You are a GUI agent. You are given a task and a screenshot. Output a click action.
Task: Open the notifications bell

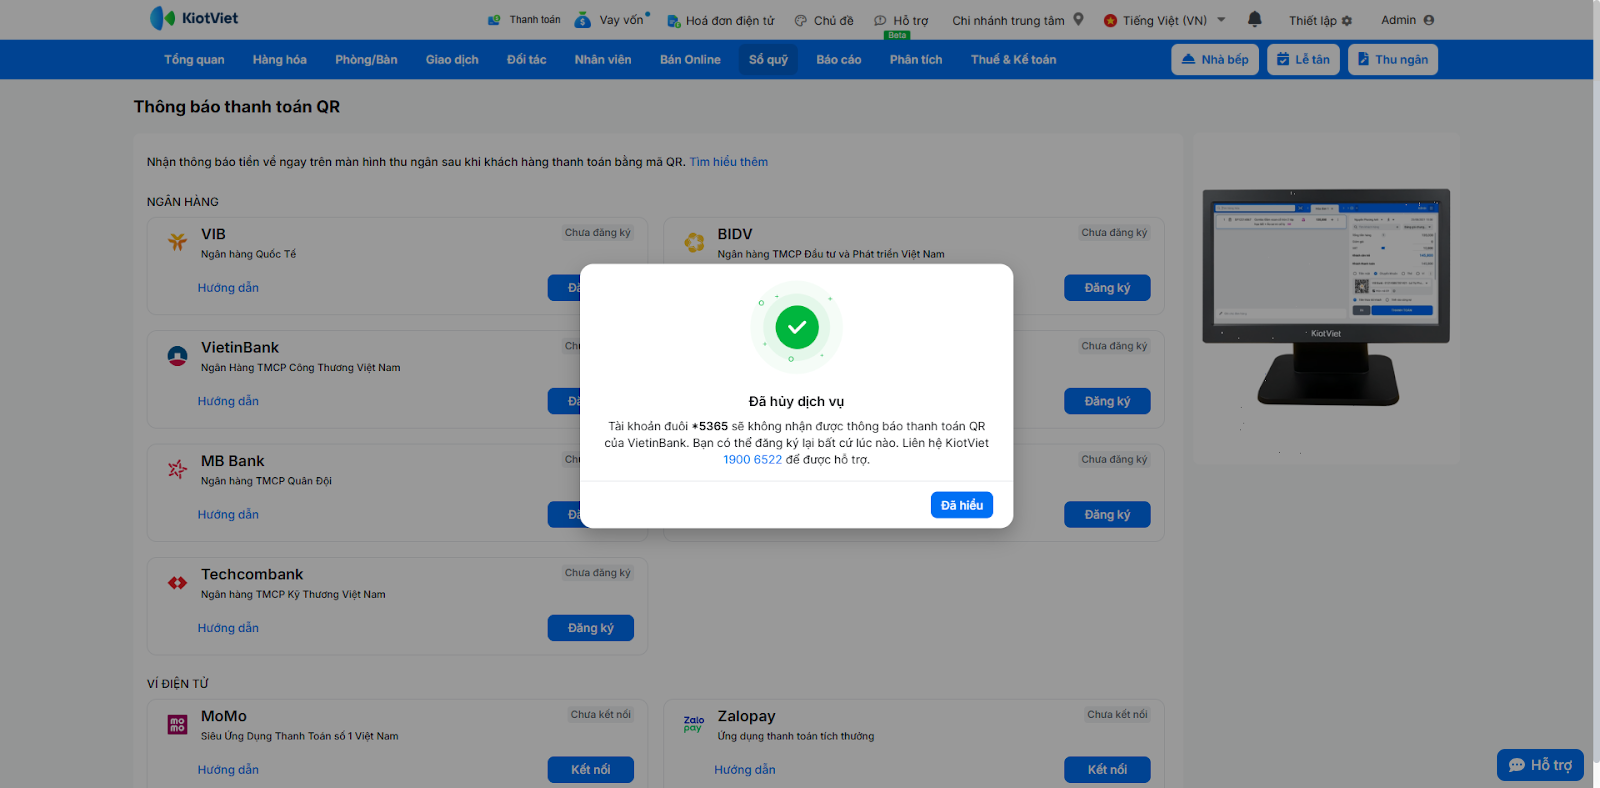pos(1255,19)
